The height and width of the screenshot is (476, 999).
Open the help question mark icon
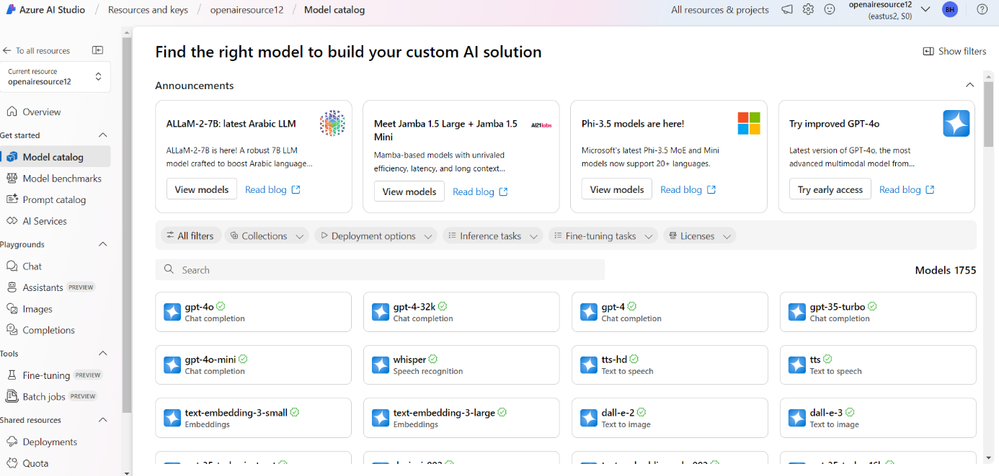pyautogui.click(x=982, y=10)
